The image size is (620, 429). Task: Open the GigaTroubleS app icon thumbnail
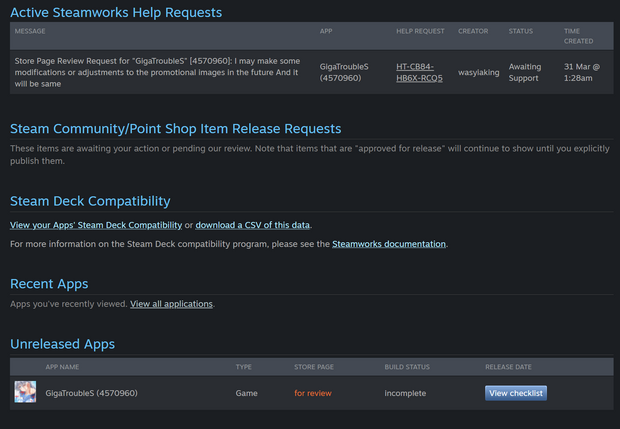25,393
